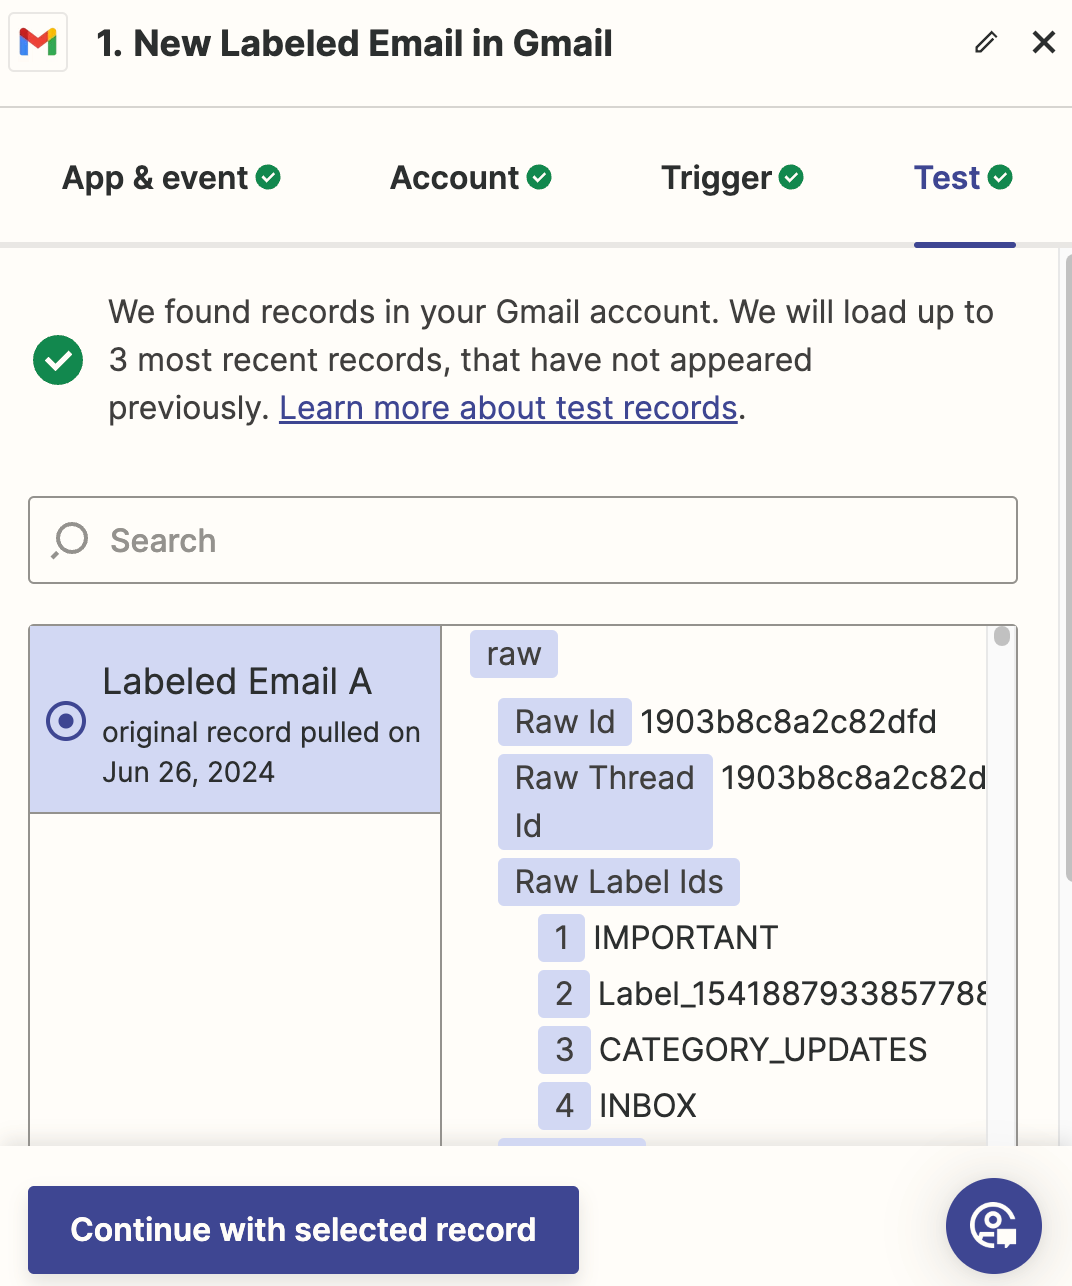Viewport: 1072px width, 1286px height.
Task: Click the Raw Thread Id field label
Action: coord(605,802)
